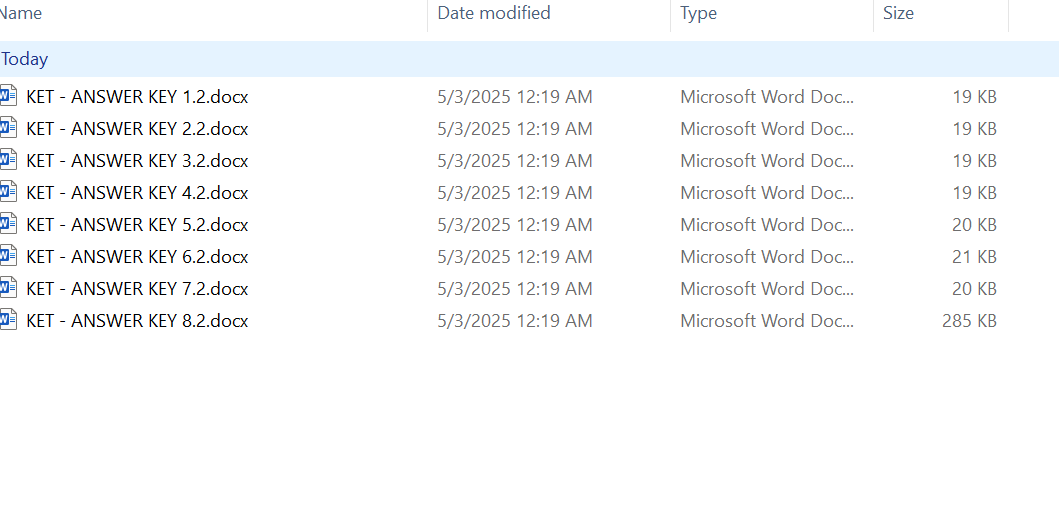This screenshot has height=521, width=1059.
Task: Select the file name KET - ANSWER KEY 1.2.docx
Action: coord(137,97)
